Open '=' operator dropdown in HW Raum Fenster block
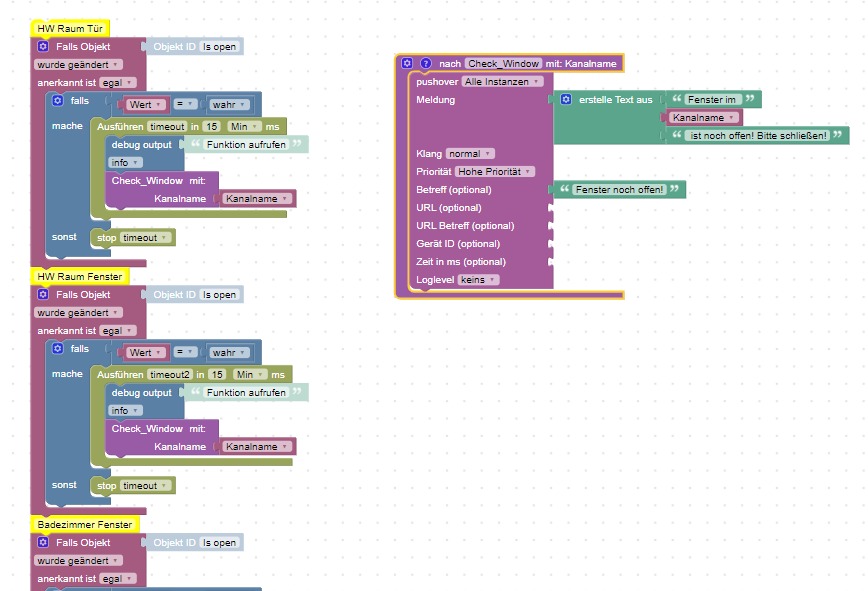 (x=185, y=352)
